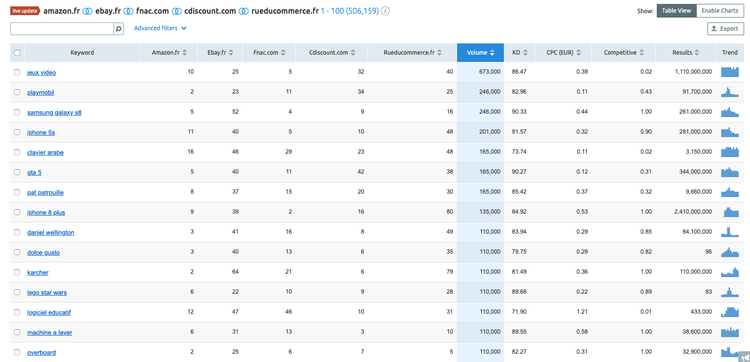
Task: Tick the checkbox for gta 5
Action: tap(17, 172)
